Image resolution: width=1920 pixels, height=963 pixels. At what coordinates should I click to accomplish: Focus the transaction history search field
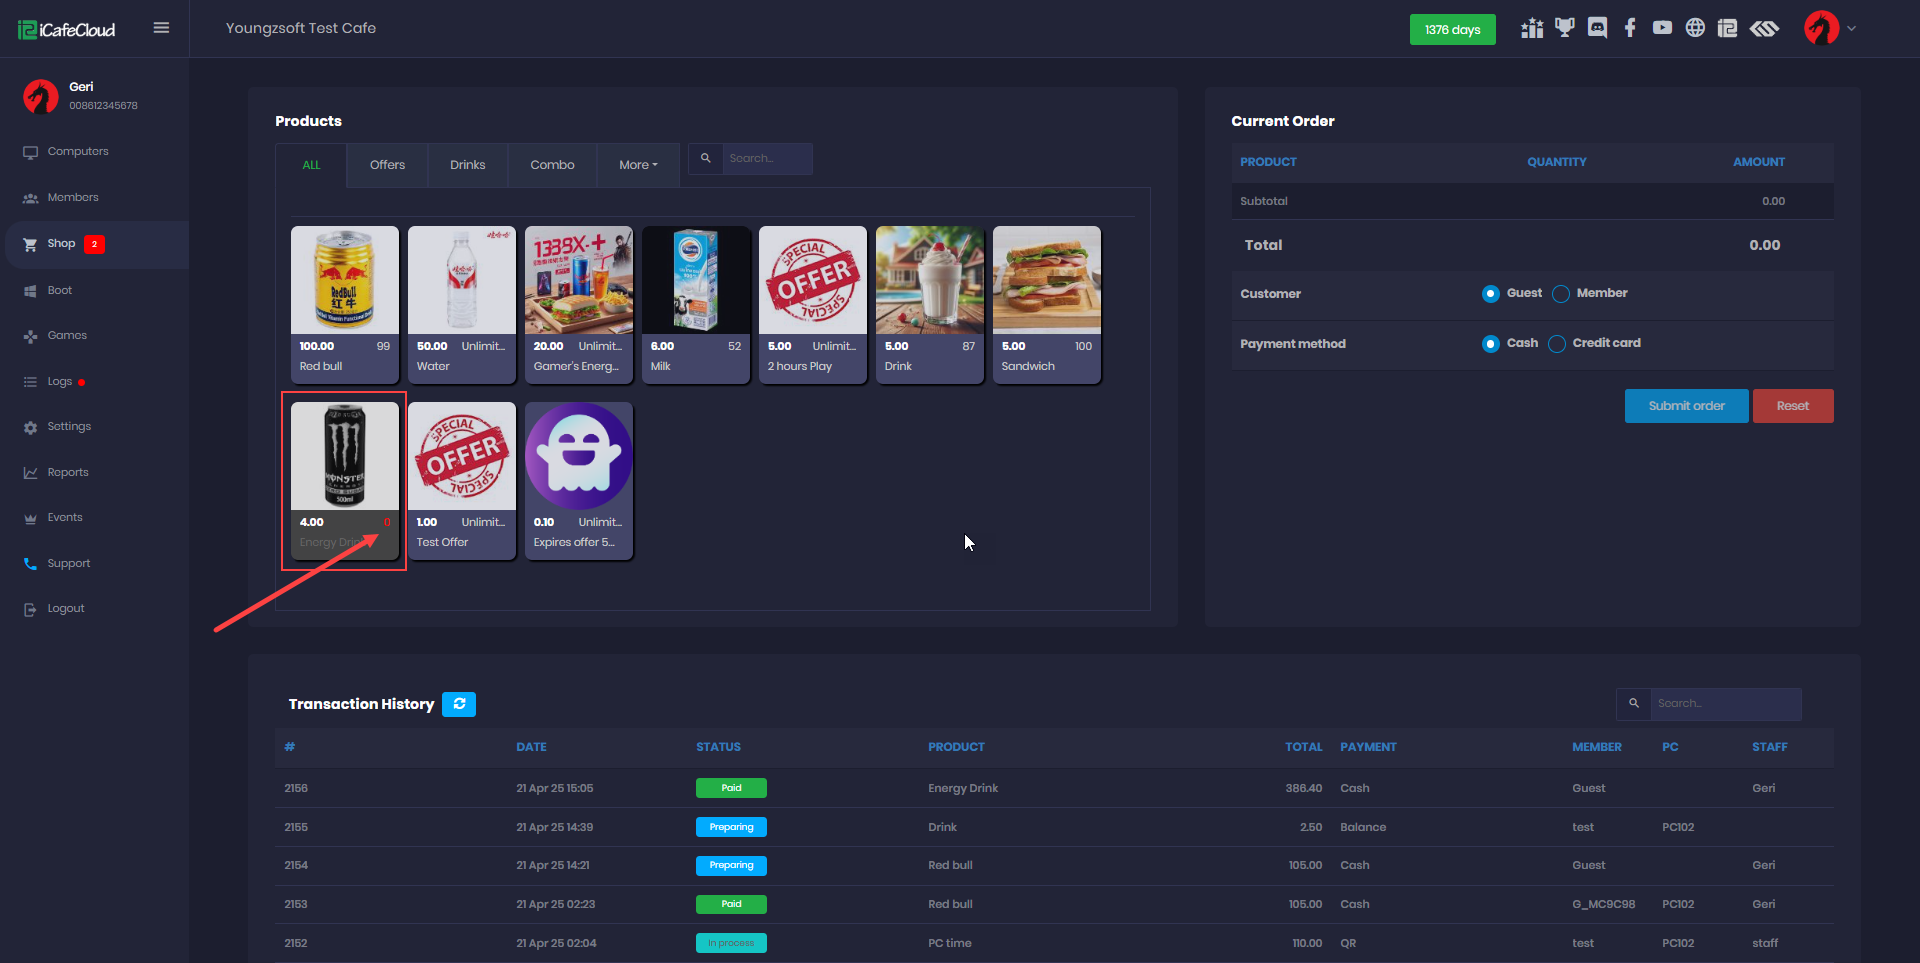[1725, 704]
